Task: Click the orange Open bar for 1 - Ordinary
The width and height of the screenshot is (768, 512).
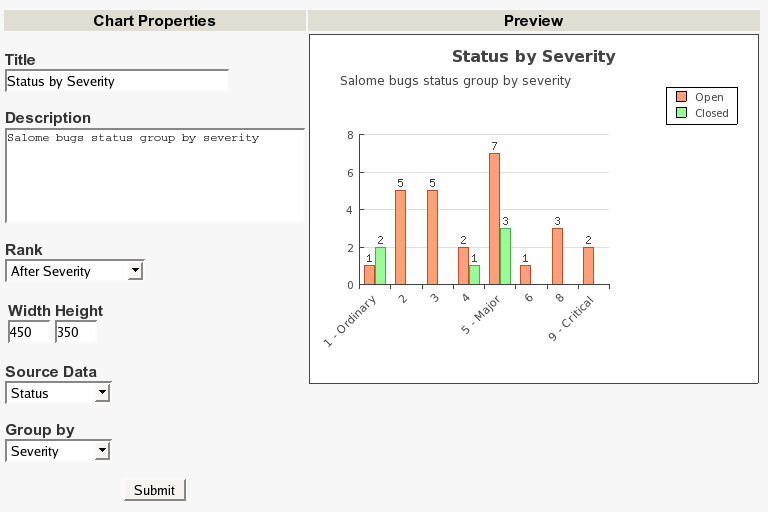Action: coord(369,275)
